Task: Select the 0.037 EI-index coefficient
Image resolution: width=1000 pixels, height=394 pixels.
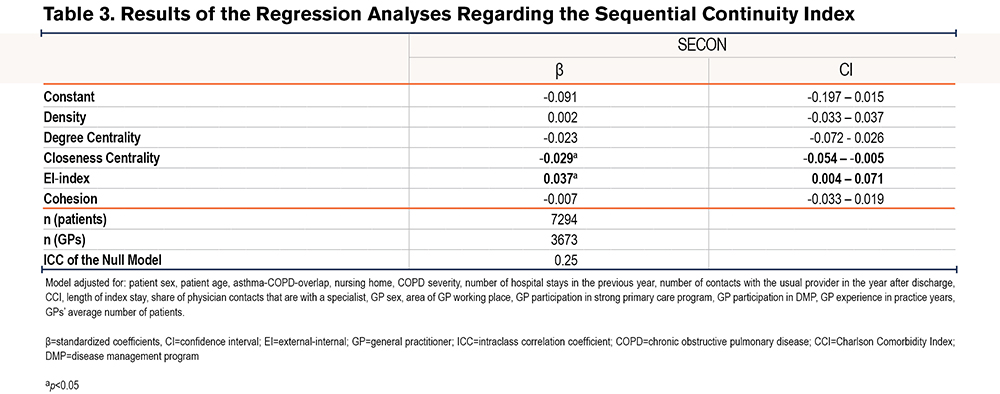Action: coord(561,179)
